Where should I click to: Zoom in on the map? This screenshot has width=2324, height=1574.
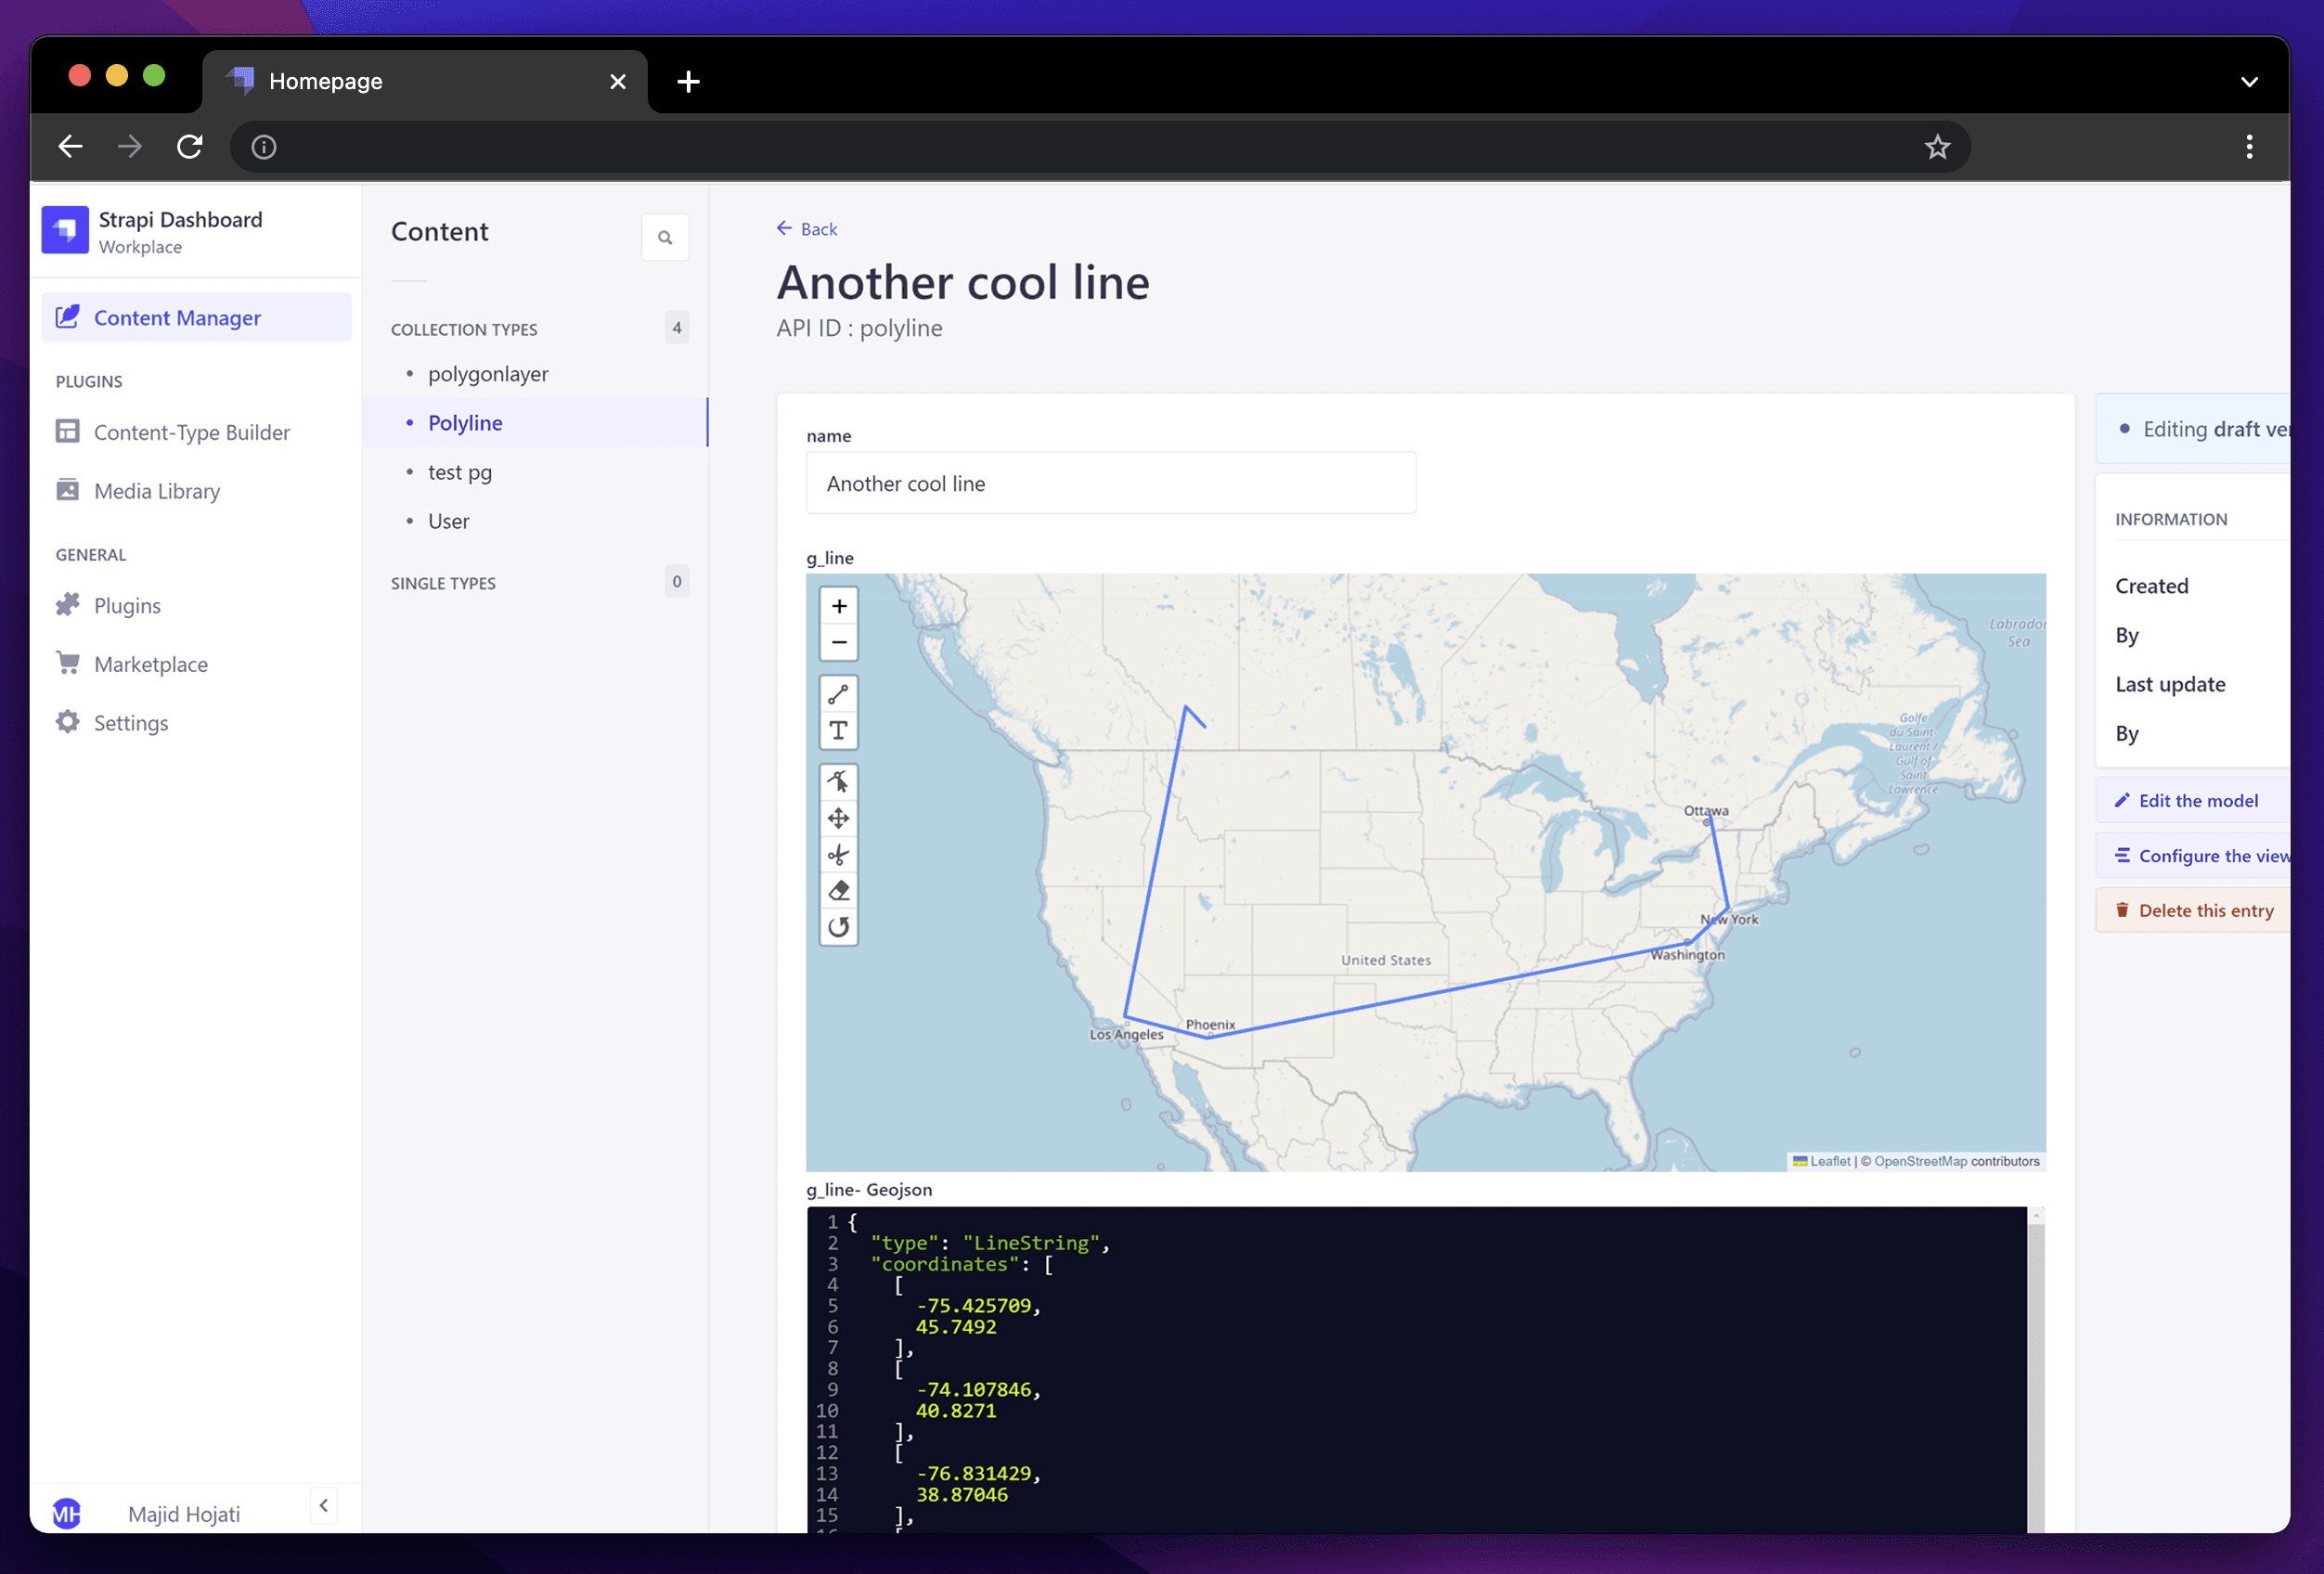pyautogui.click(x=838, y=606)
